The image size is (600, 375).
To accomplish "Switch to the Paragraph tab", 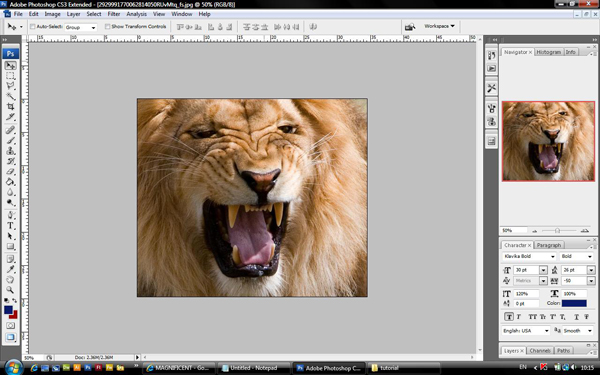I will [x=549, y=245].
